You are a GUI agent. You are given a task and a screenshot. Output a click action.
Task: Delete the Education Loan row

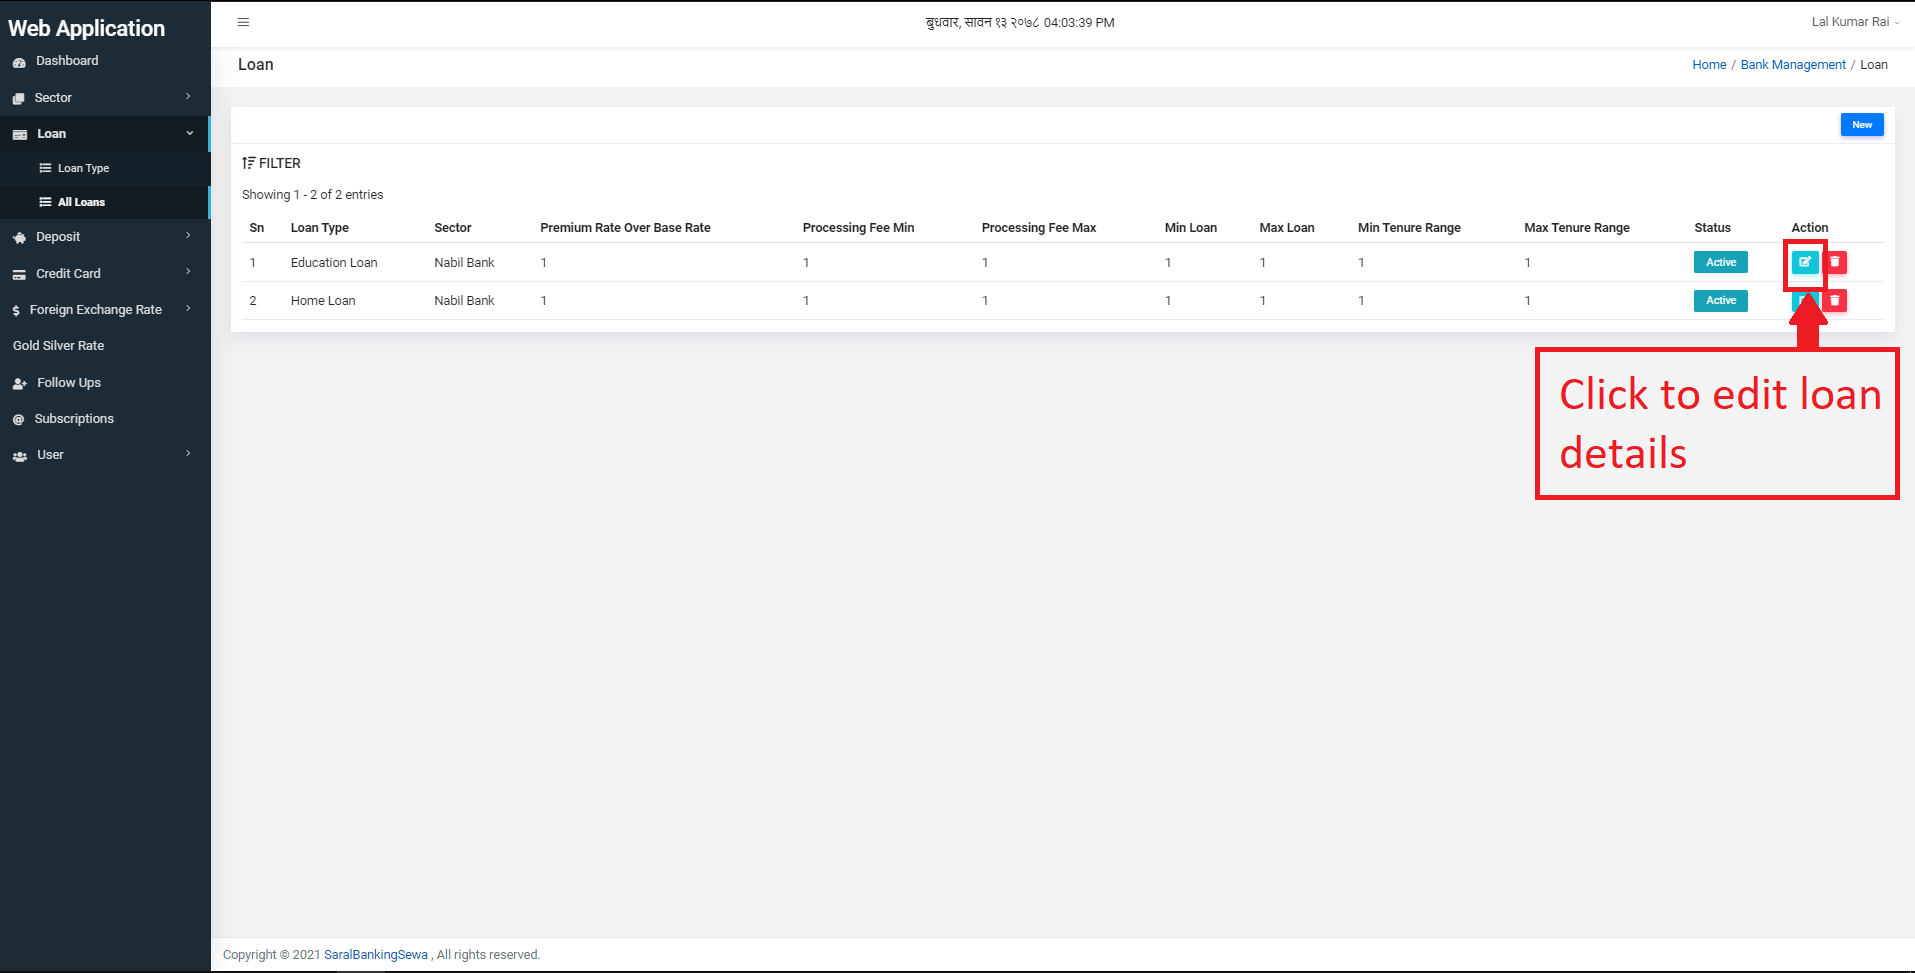(x=1835, y=262)
